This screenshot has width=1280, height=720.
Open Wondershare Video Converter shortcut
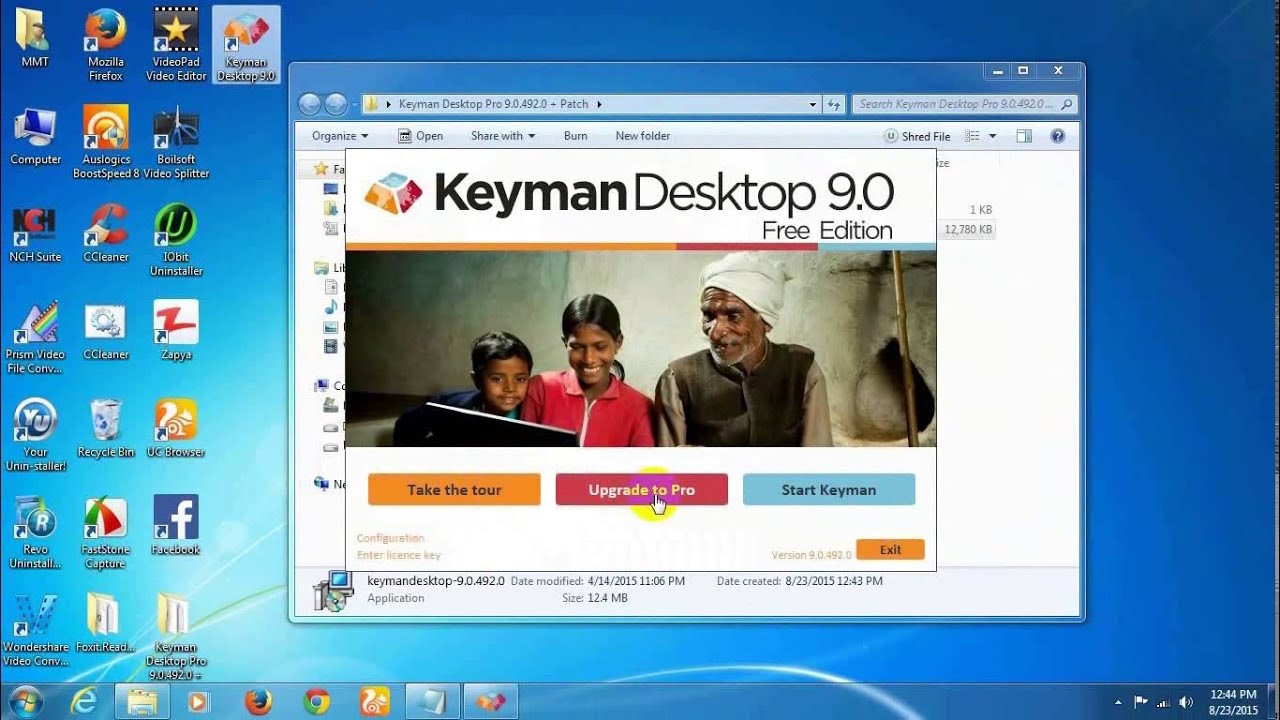pos(35,630)
